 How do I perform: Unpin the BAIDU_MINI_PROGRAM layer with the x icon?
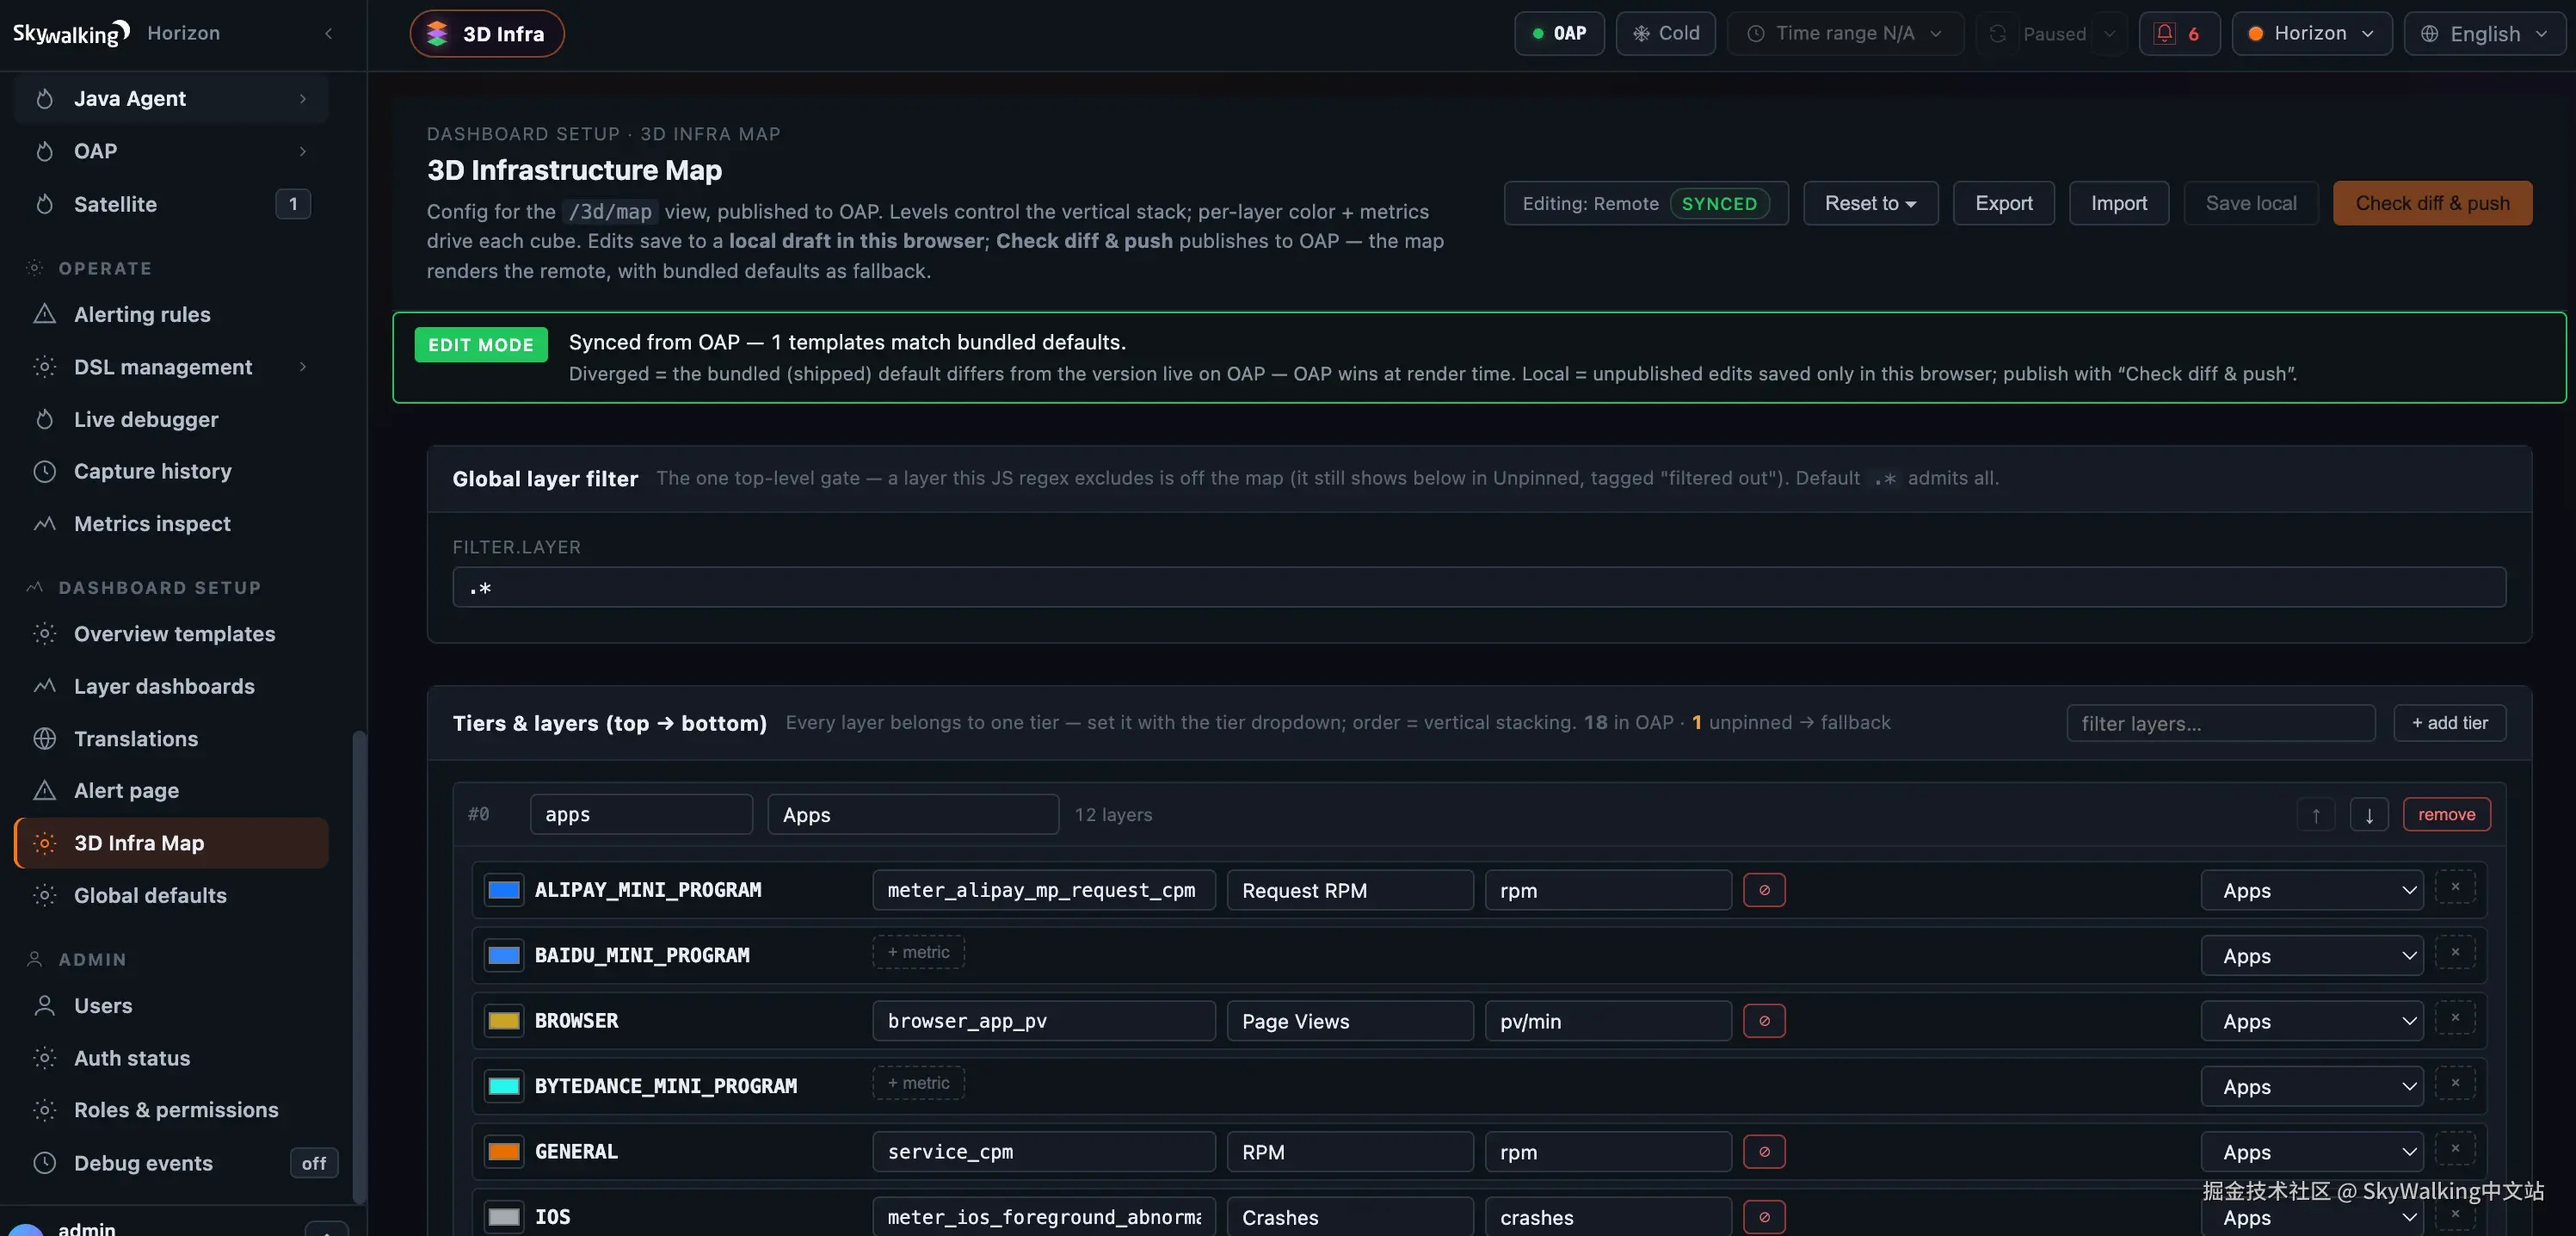pos(2455,952)
